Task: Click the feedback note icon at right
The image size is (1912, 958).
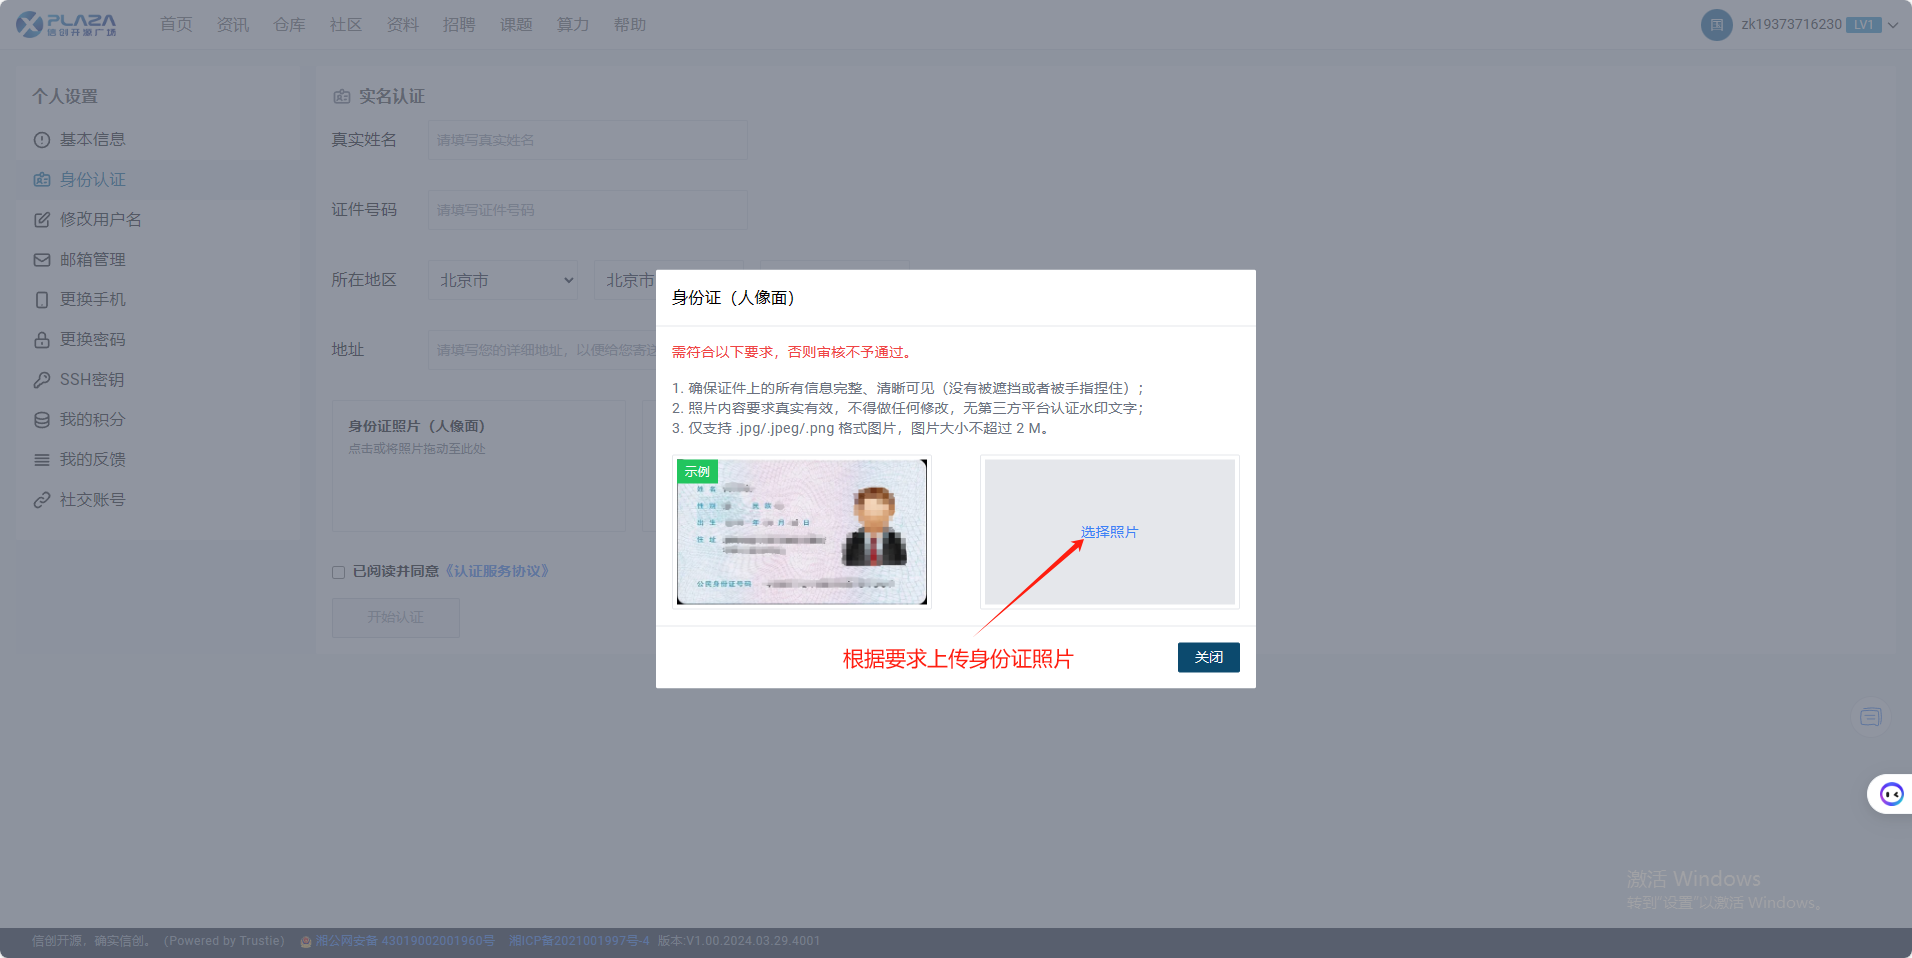Action: tap(1870, 717)
